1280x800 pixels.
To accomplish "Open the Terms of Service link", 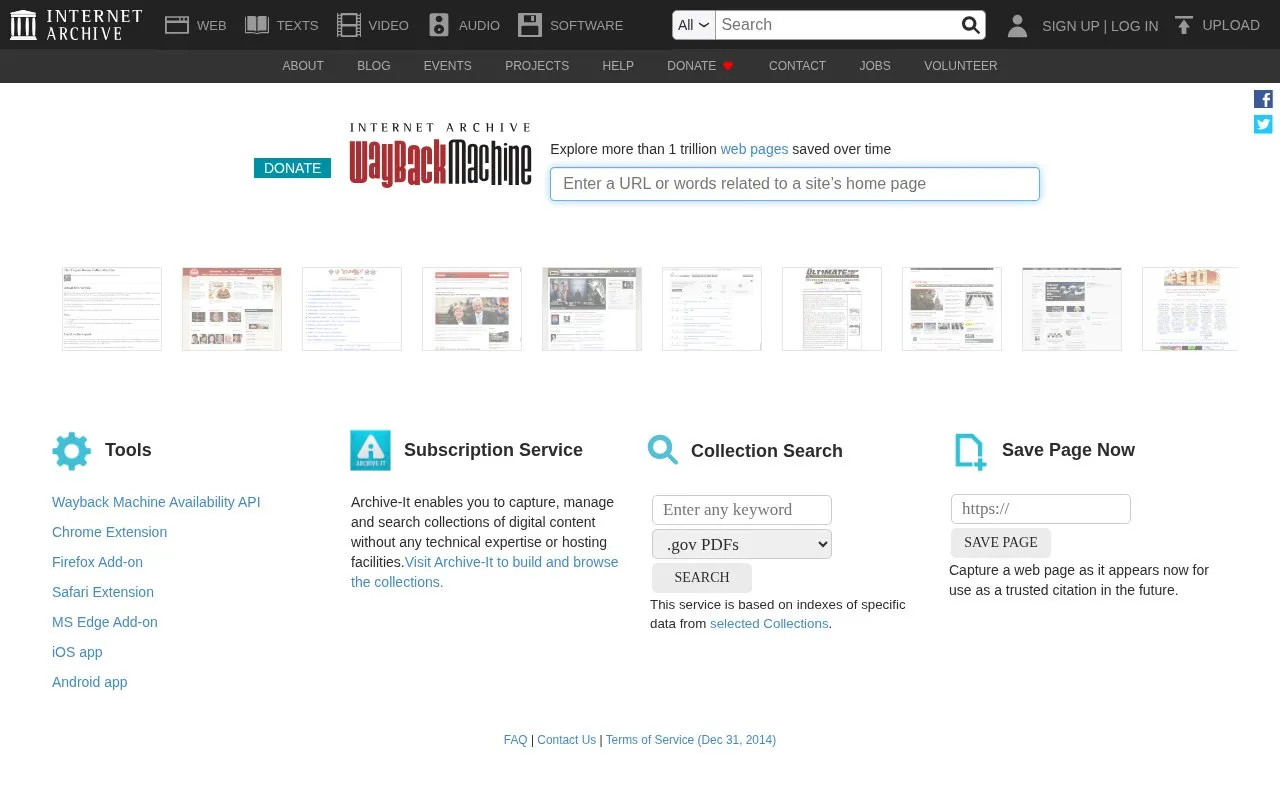I will coord(691,740).
